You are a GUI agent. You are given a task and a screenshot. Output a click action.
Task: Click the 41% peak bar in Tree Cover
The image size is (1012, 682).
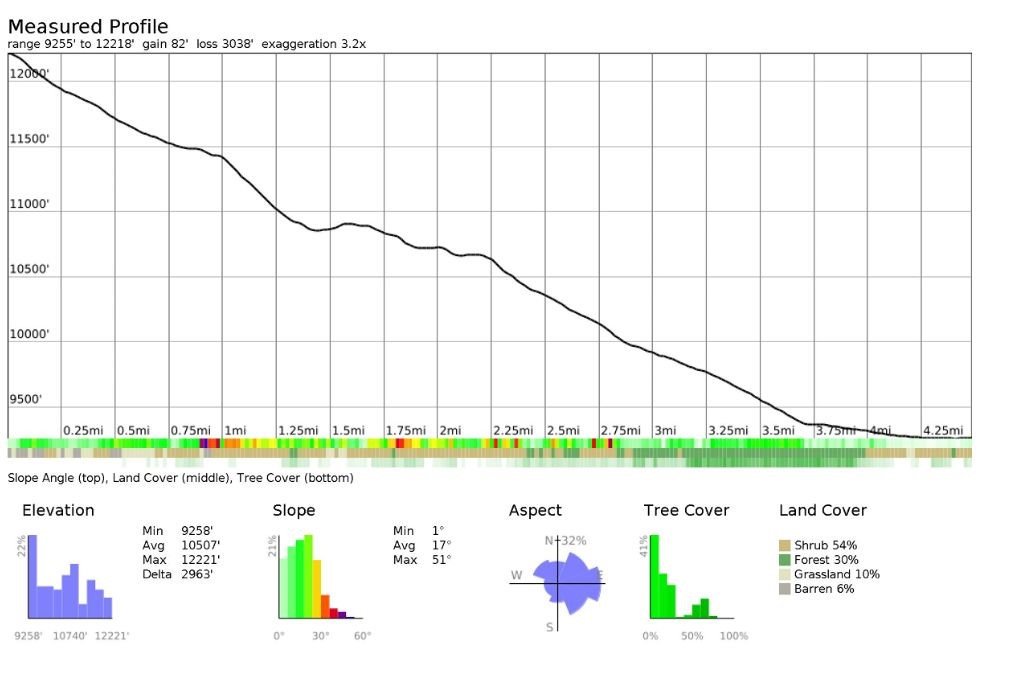point(653,575)
